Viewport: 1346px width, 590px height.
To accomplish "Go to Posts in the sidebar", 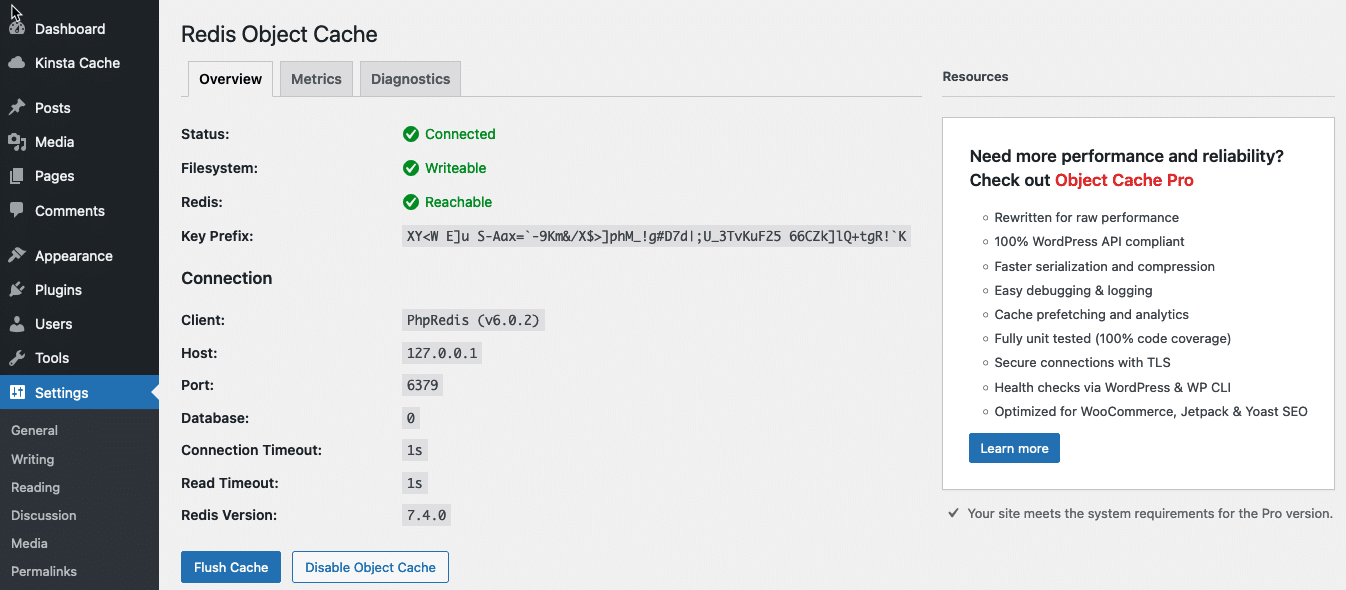I will 79,108.
